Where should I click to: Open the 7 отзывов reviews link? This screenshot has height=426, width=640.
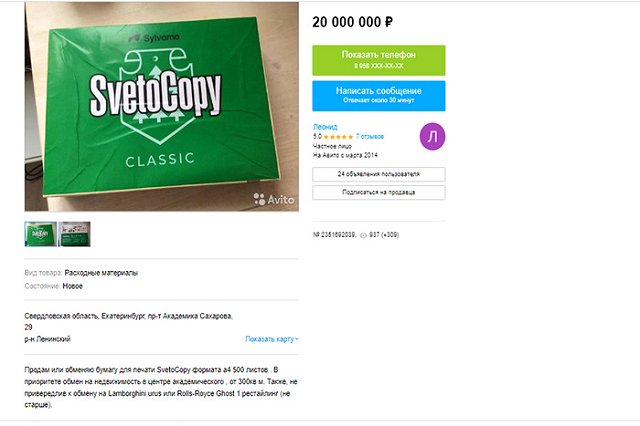[370, 136]
